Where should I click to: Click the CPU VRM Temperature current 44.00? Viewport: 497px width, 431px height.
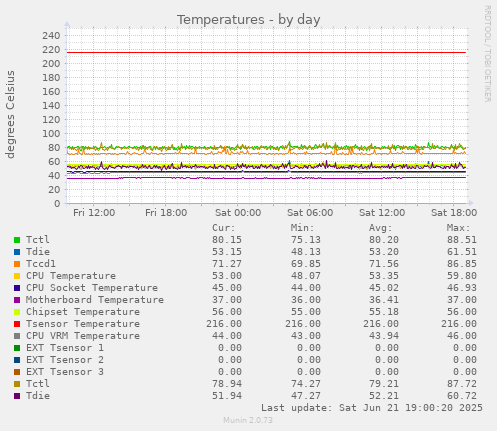coord(227,336)
